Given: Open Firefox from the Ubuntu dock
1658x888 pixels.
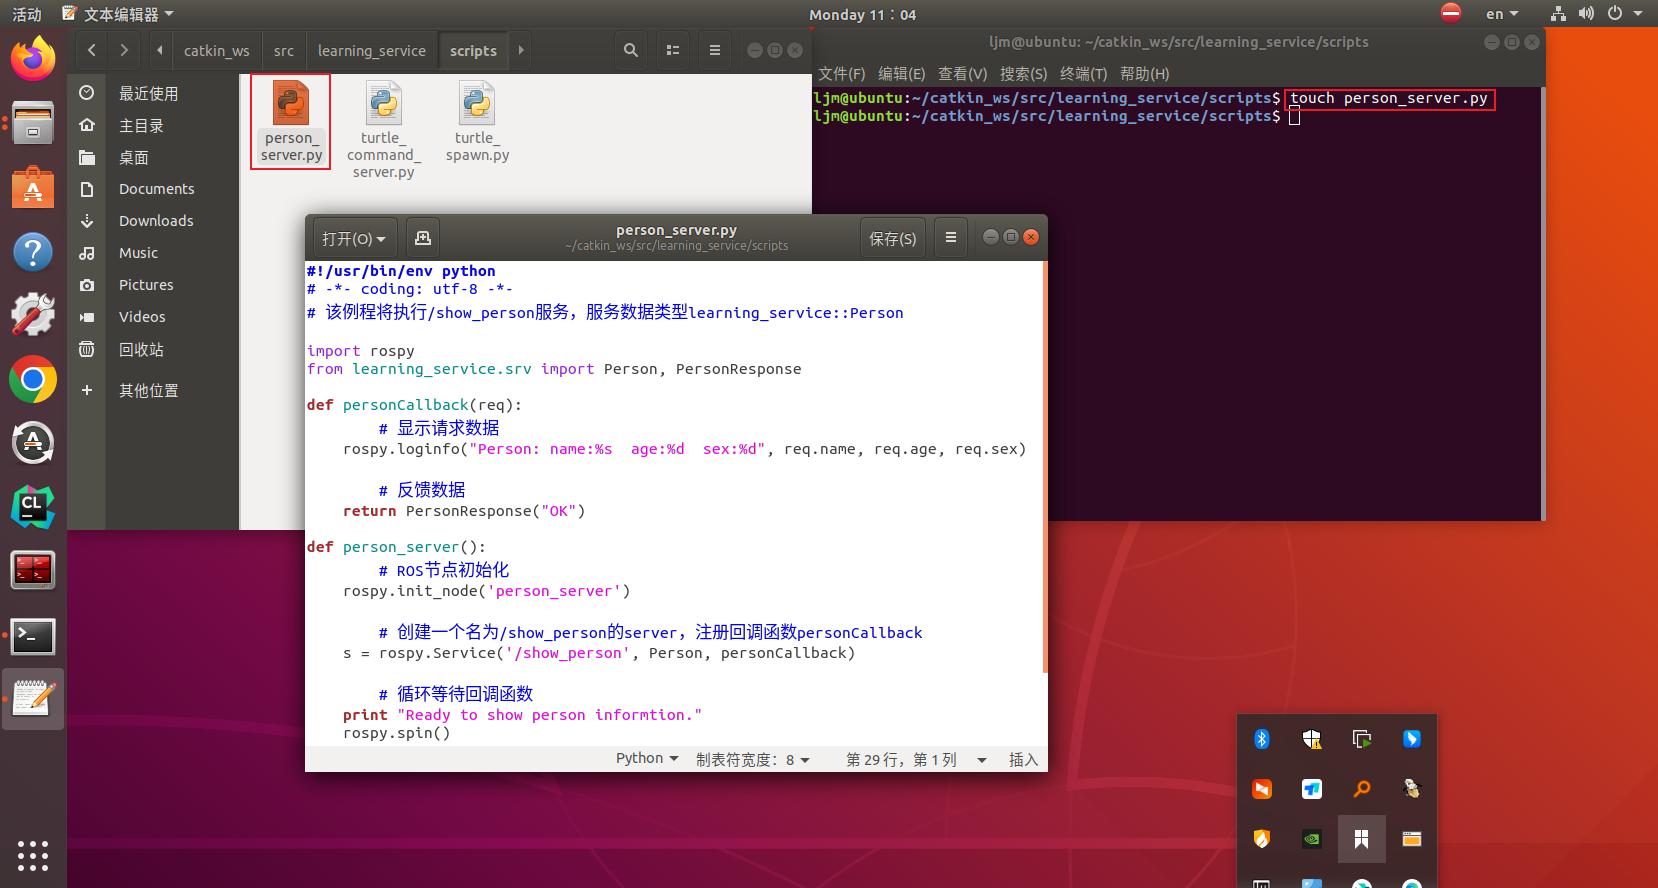Looking at the screenshot, I should coord(33,59).
